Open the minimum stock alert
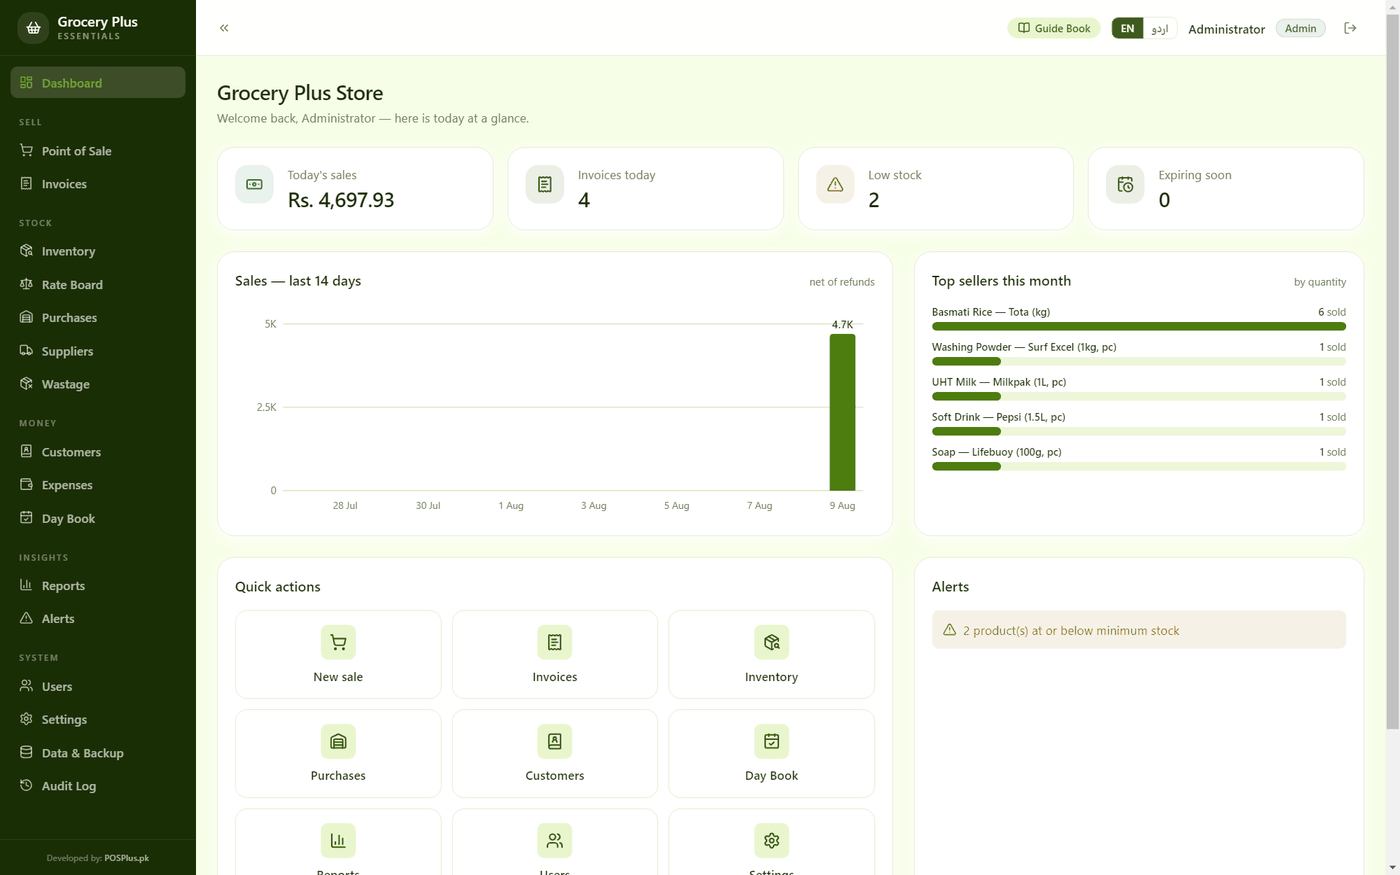The height and width of the screenshot is (875, 1400). [1139, 630]
